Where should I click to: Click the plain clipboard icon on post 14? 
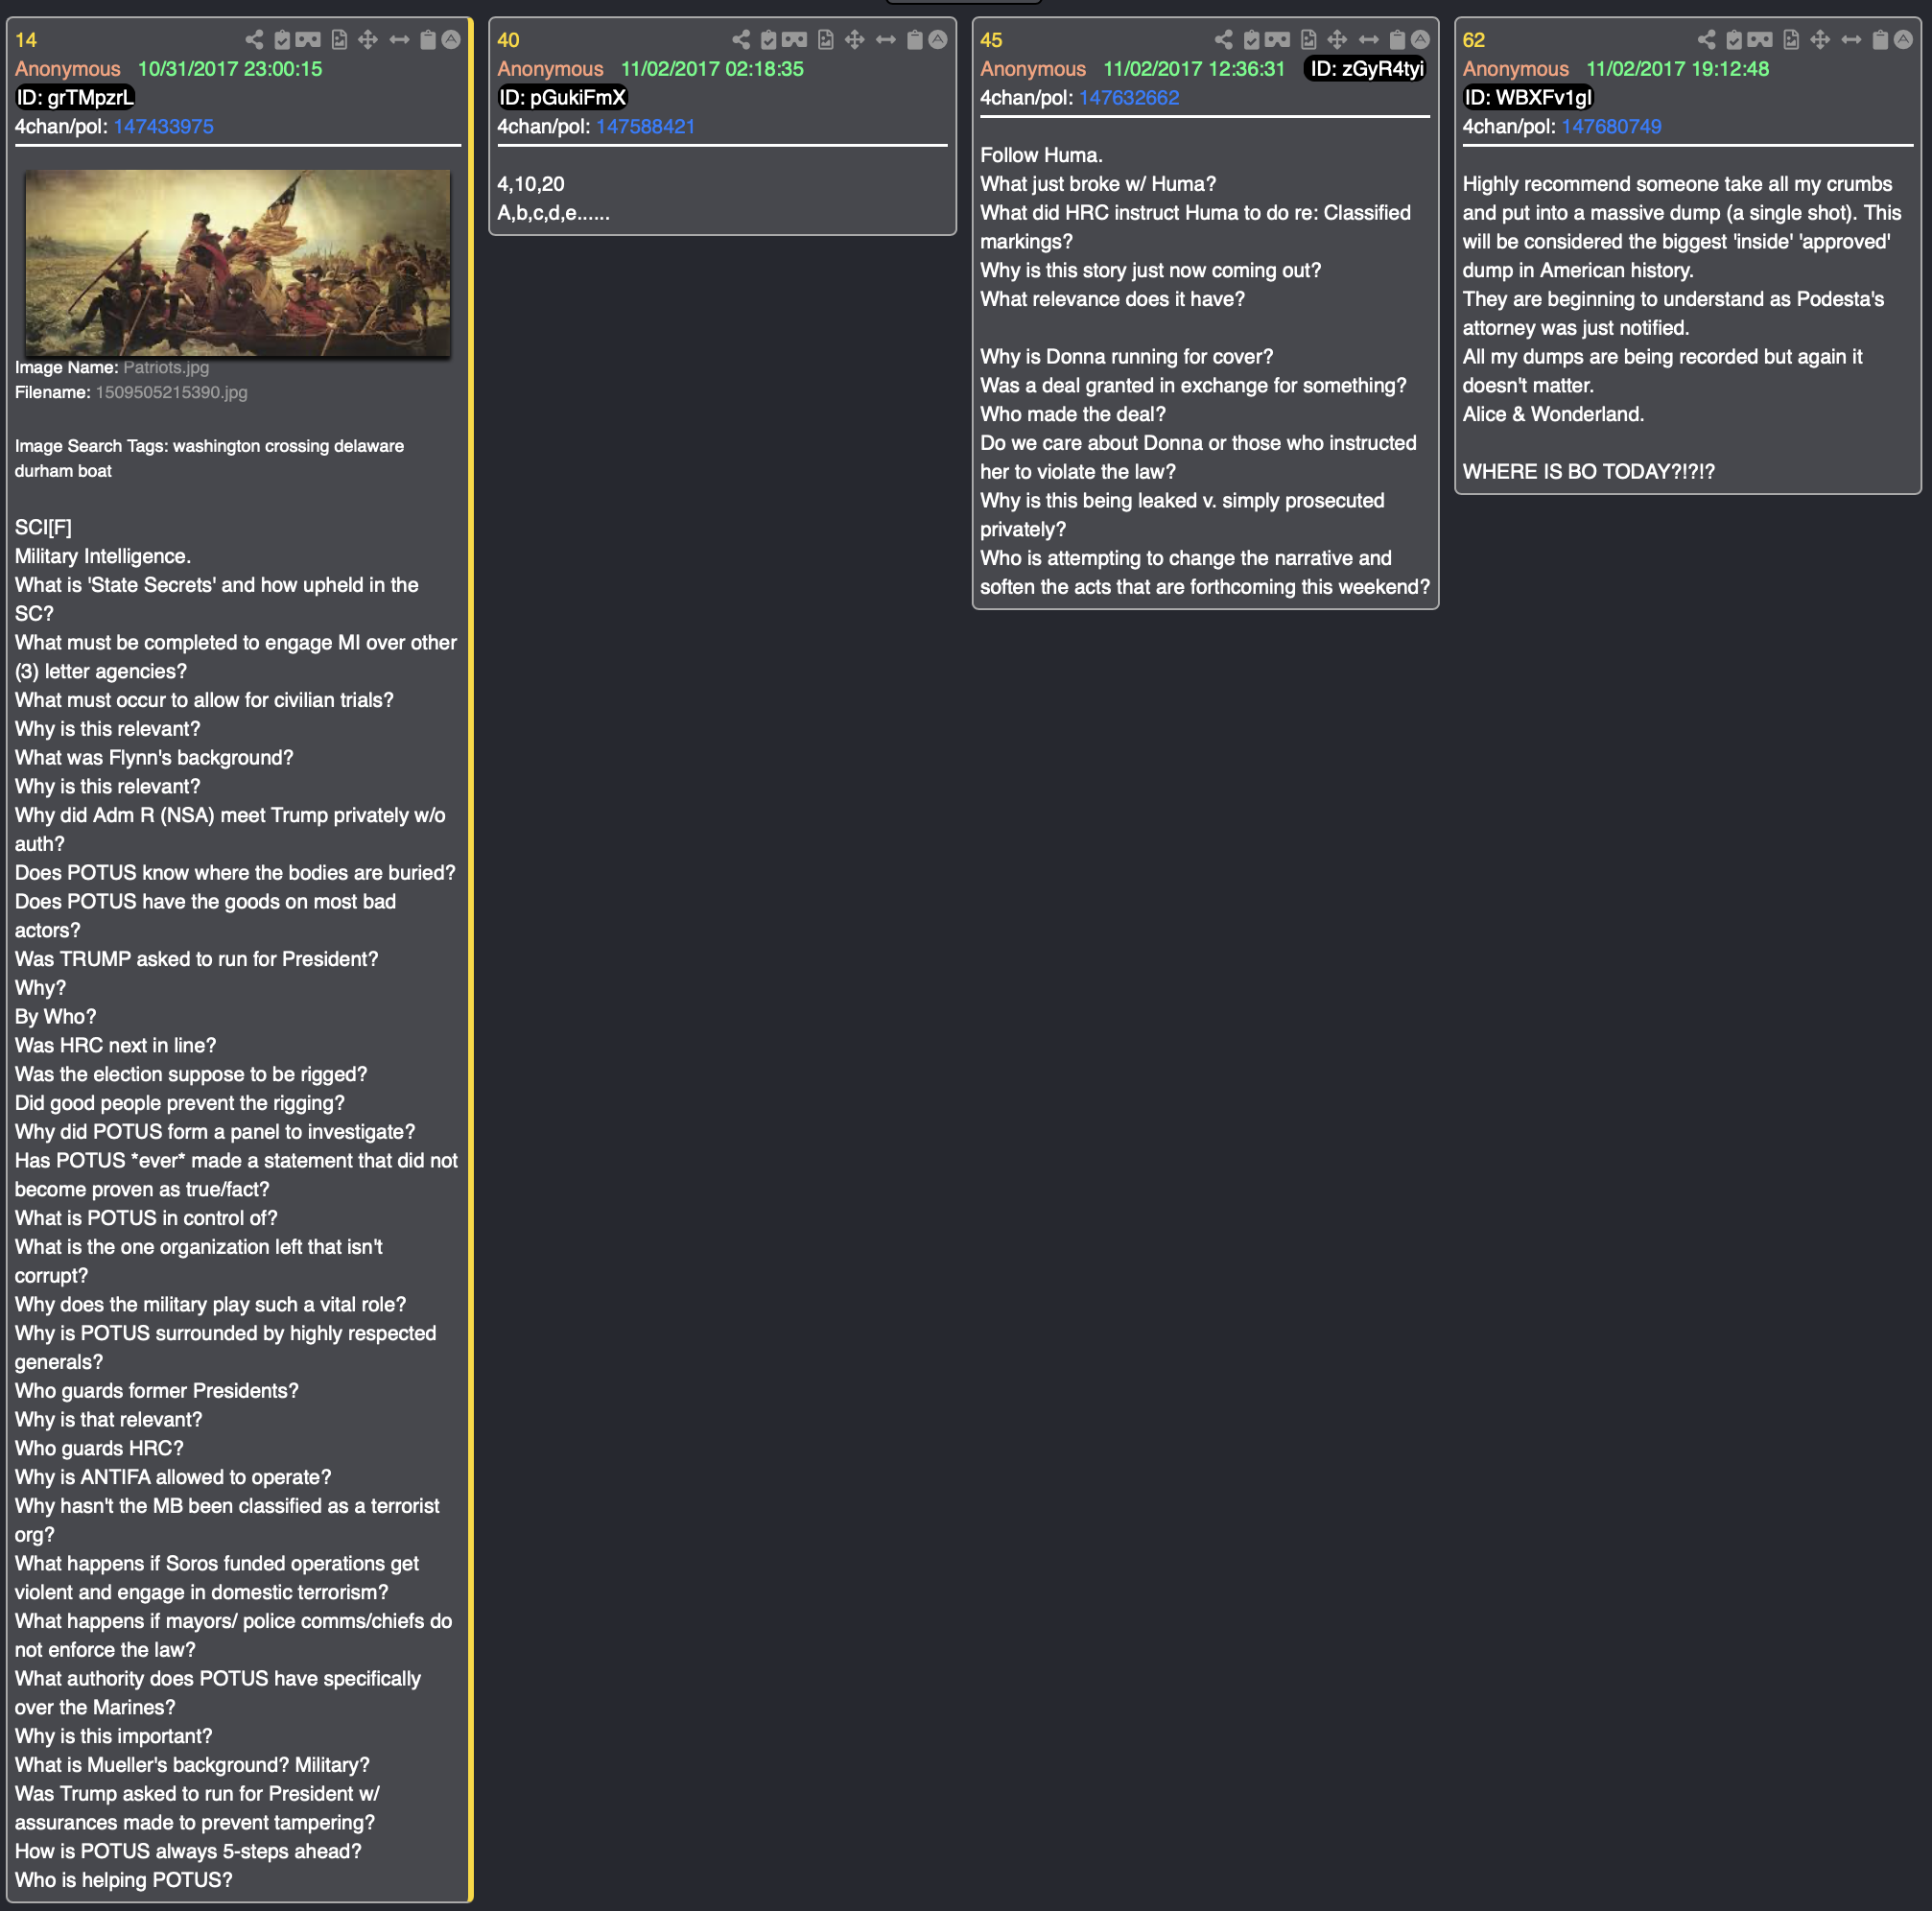(x=428, y=40)
